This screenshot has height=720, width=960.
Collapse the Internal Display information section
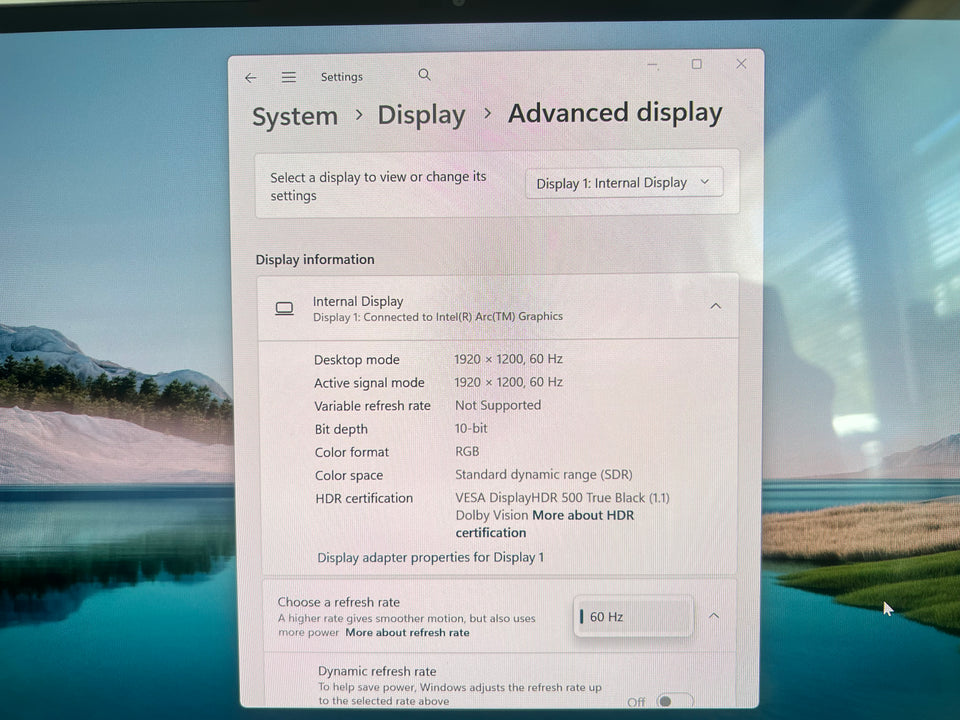click(x=715, y=306)
